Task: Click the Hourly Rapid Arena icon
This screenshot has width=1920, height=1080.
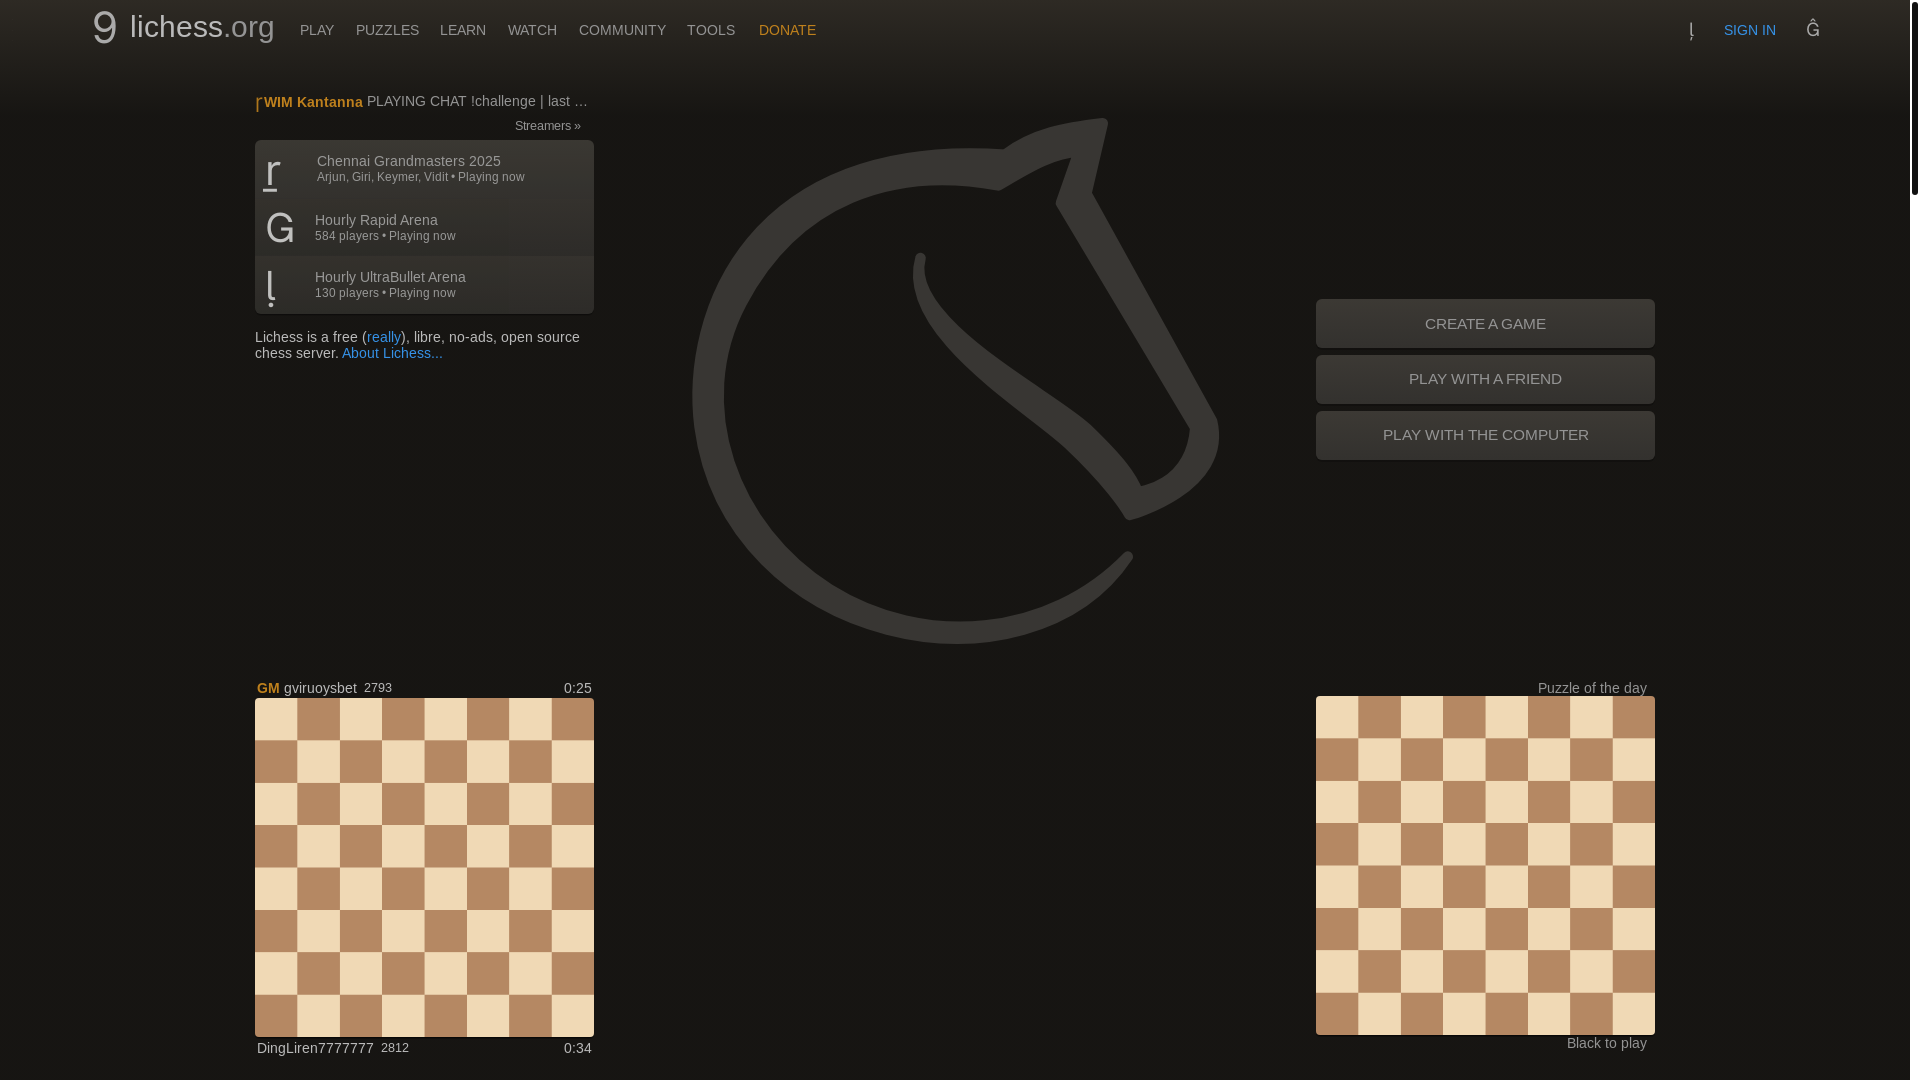Action: [x=280, y=228]
